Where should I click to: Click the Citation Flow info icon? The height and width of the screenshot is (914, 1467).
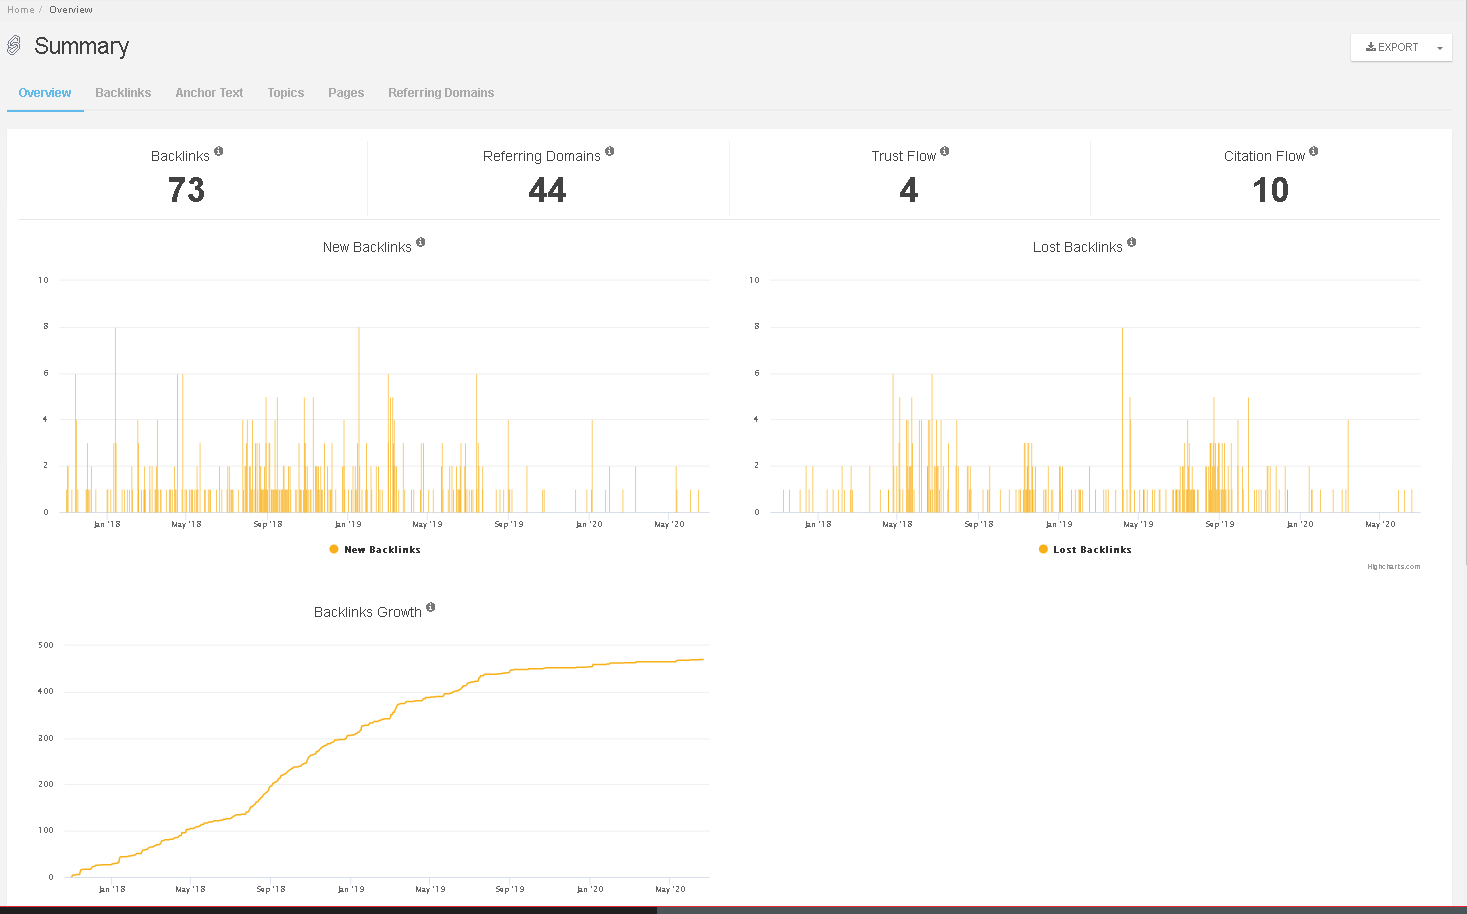coord(1314,152)
